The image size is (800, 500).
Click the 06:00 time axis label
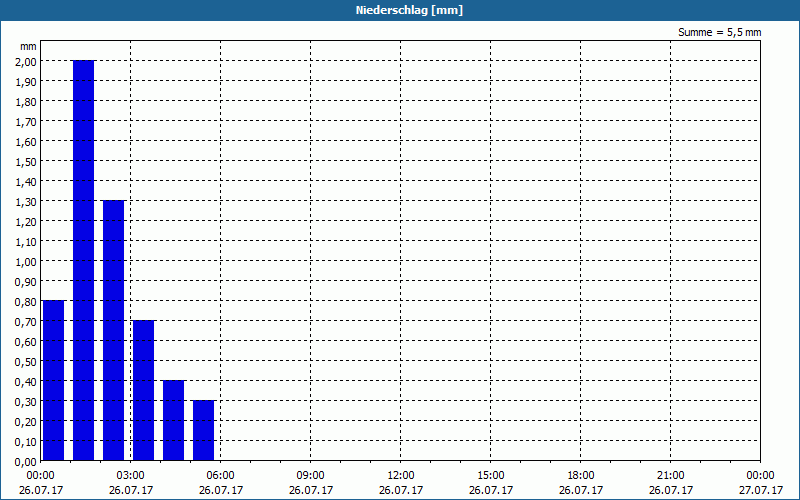tap(220, 476)
